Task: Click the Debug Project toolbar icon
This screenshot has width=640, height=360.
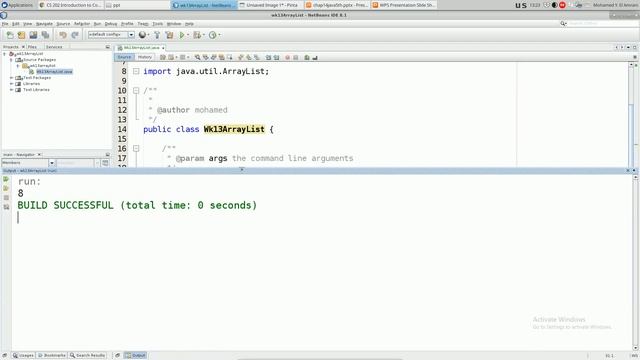Action: [x=197, y=35]
